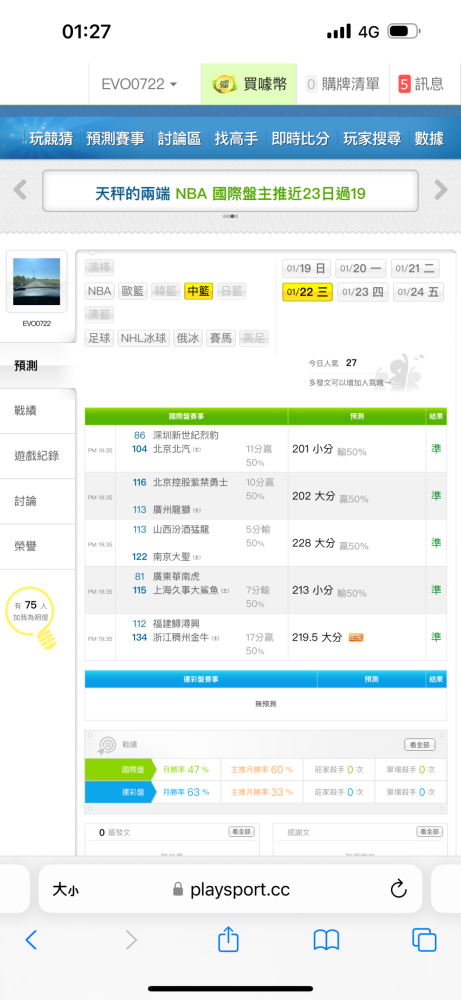This screenshot has width=461, height=1000.
Task: Click 看全部 beside 篇發文
Action: point(242,832)
